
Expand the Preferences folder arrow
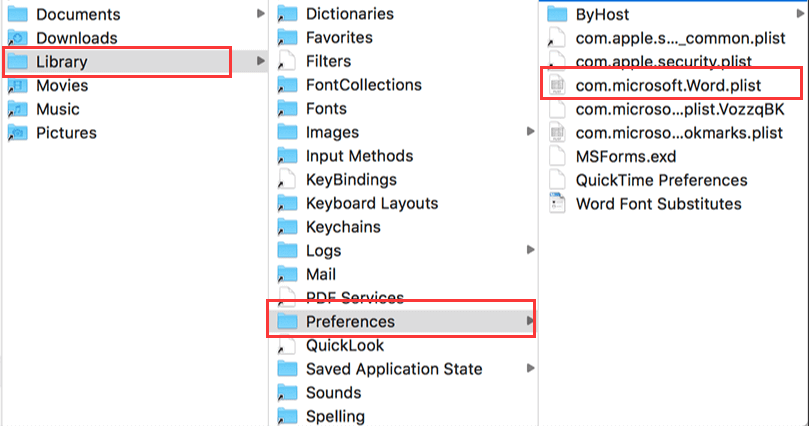coord(530,321)
